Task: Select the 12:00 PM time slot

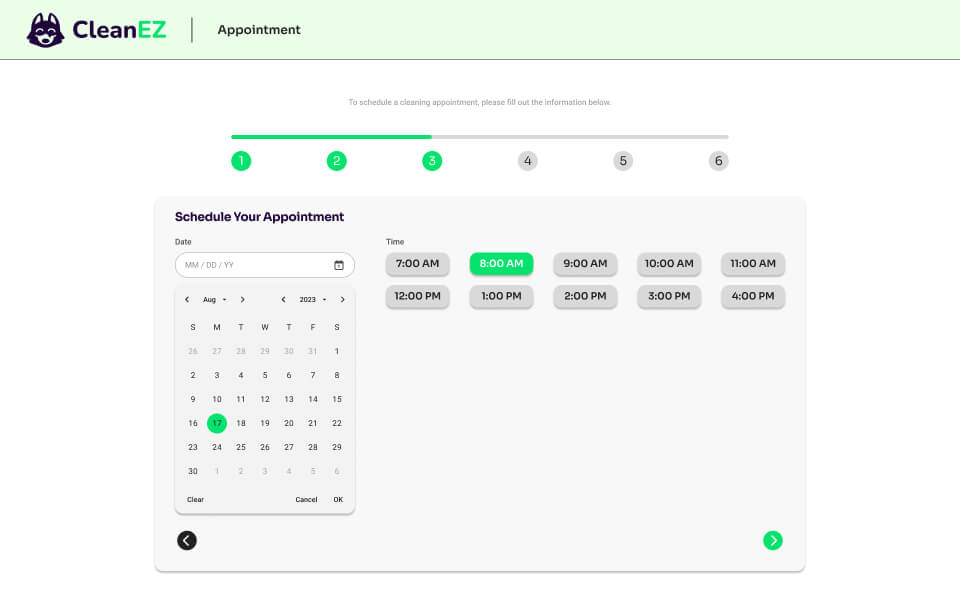Action: tap(417, 296)
